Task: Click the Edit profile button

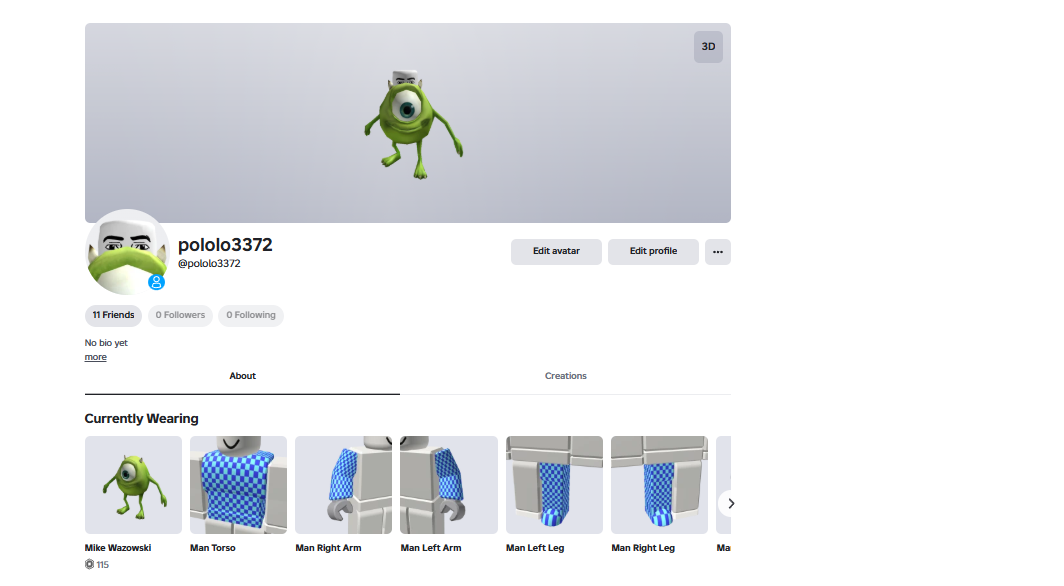Action: (653, 252)
